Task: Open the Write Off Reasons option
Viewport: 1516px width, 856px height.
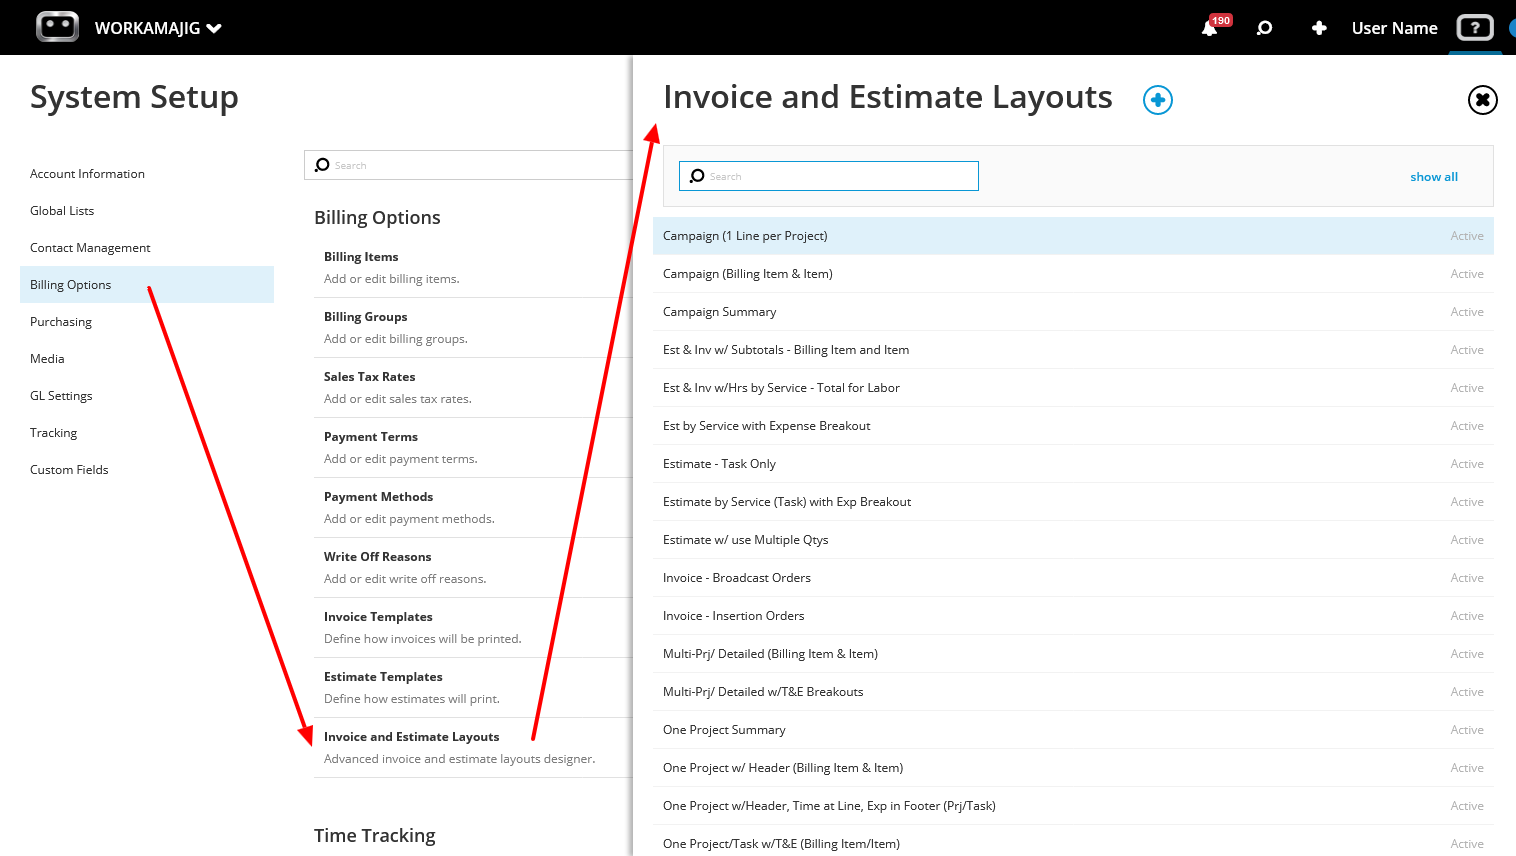Action: pyautogui.click(x=473, y=568)
